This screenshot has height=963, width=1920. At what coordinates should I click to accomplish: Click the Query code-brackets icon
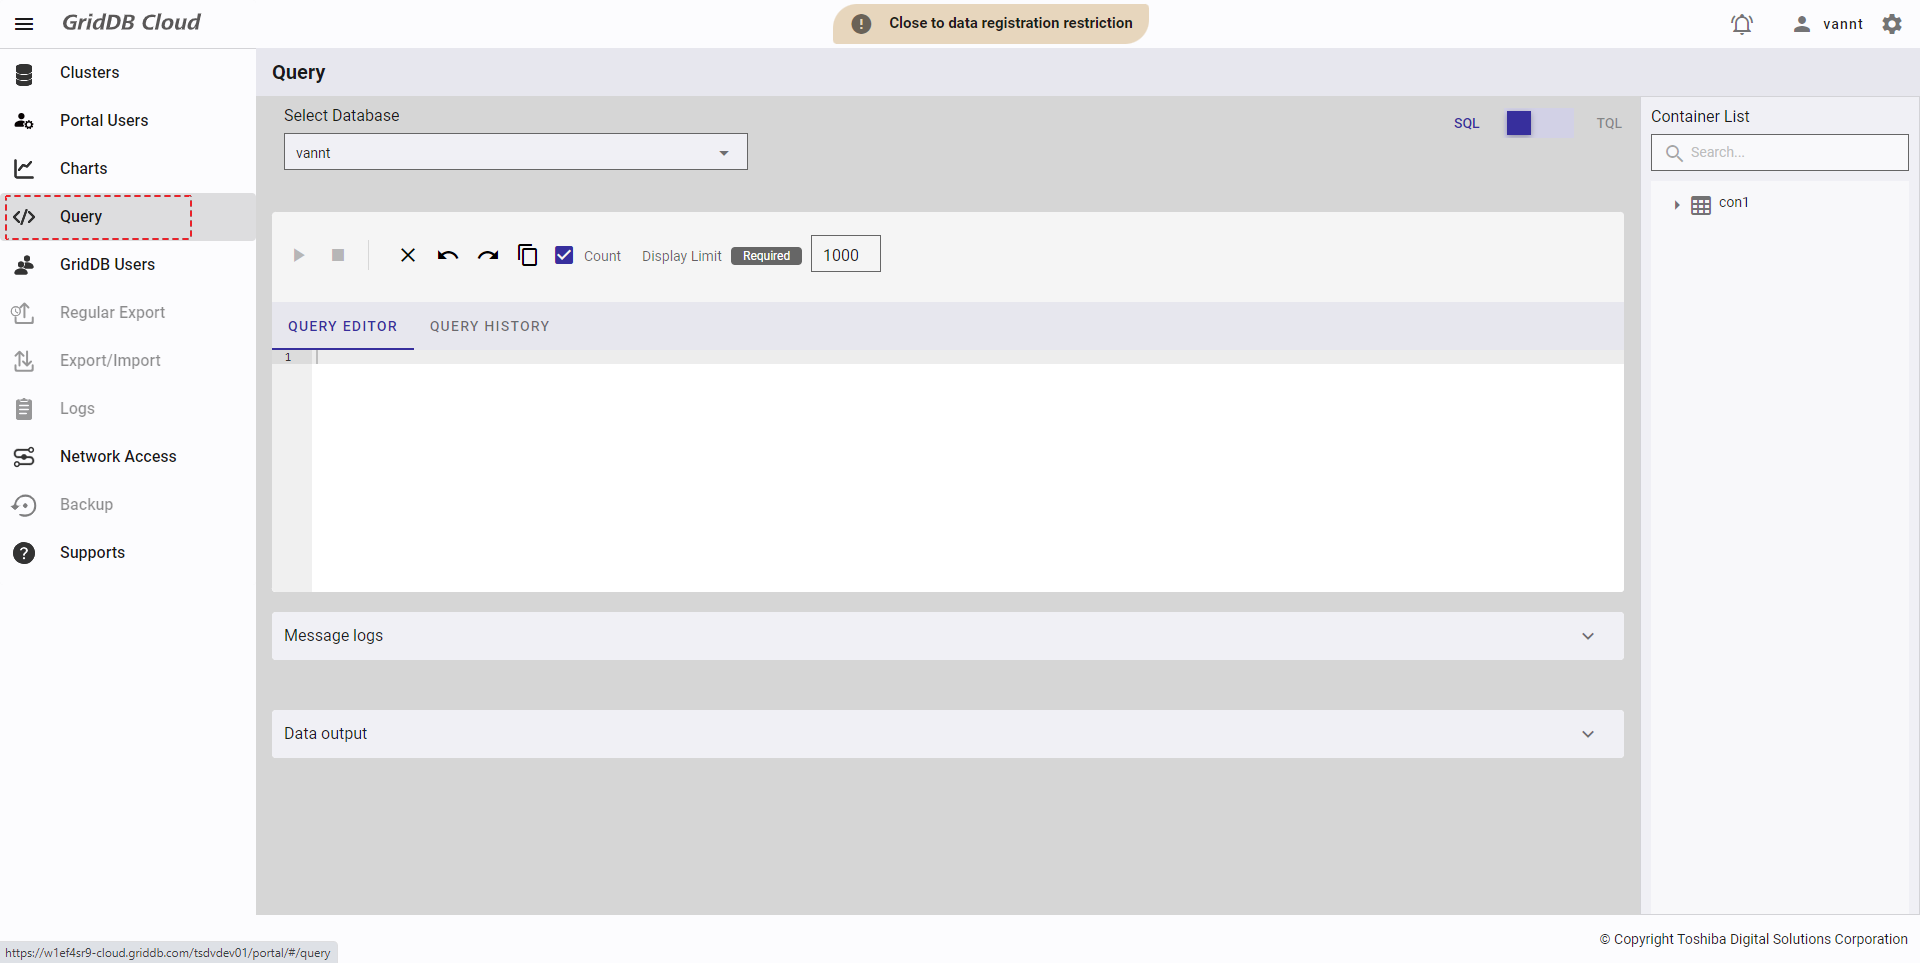[24, 217]
